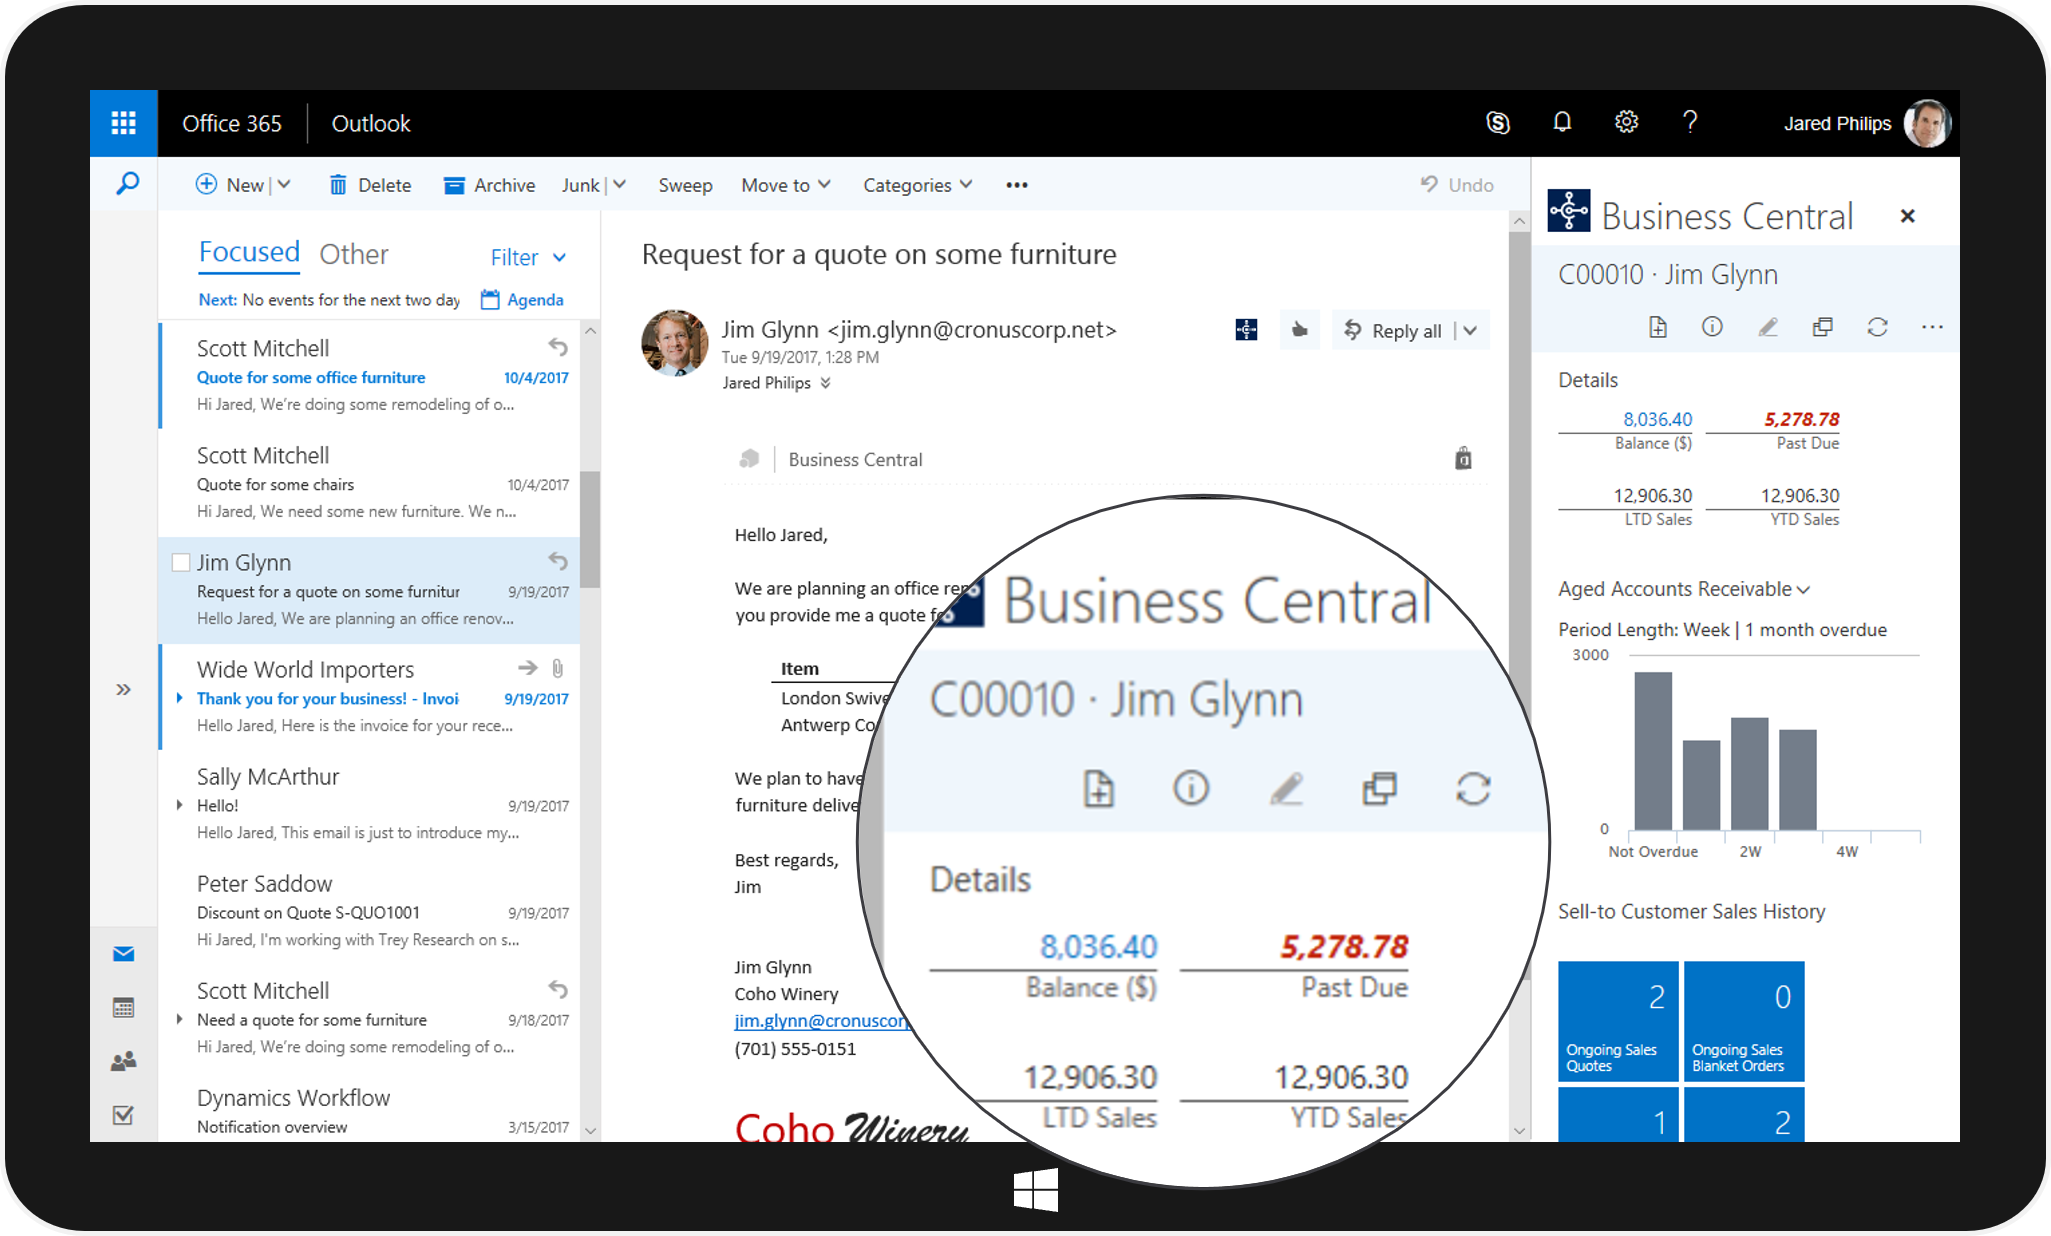Open the Business Central add-in icon on the message
The height and width of the screenshot is (1236, 2051).
point(1246,329)
